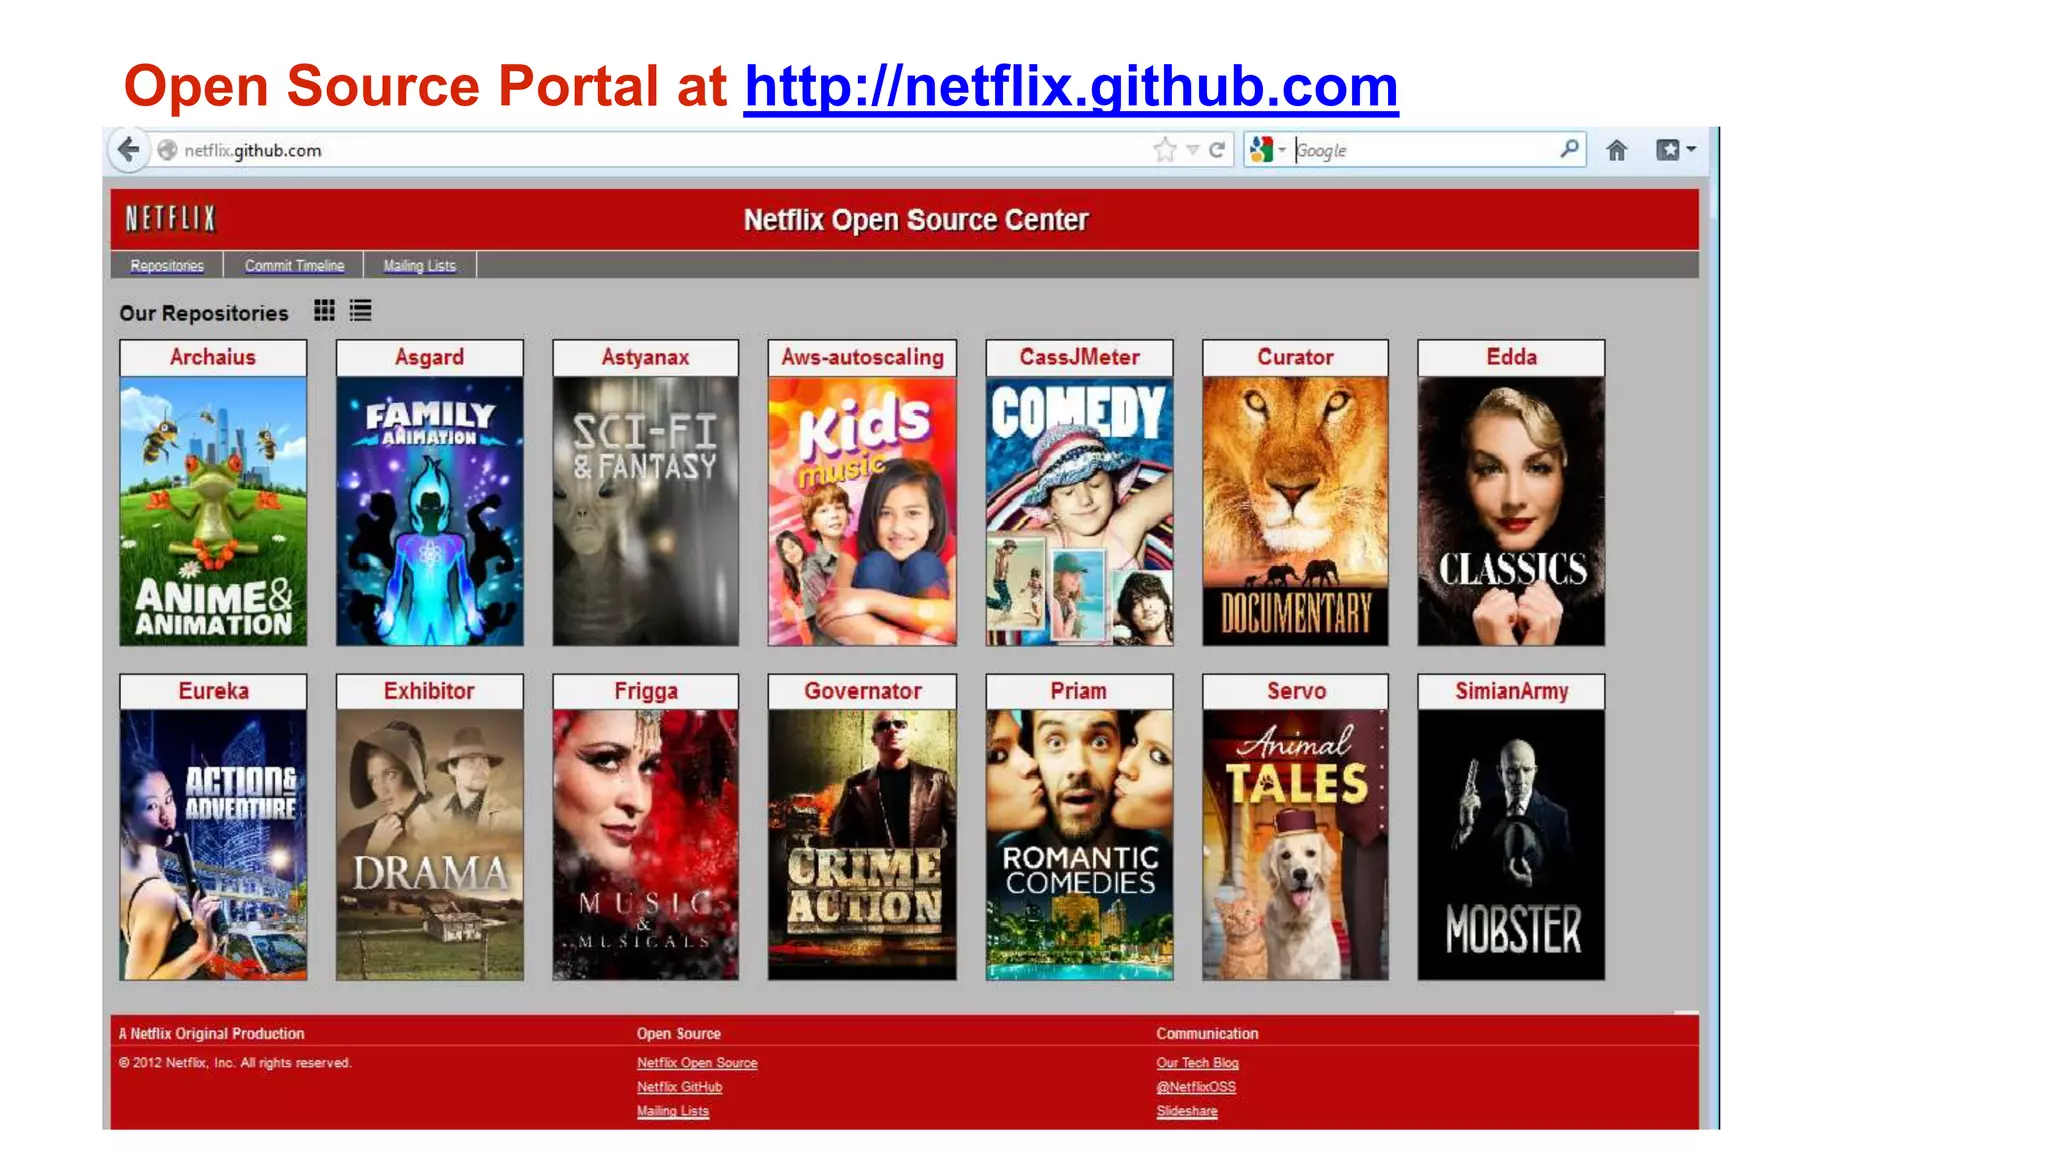Switch repositories to list view
The image size is (2048, 1152).
[360, 311]
